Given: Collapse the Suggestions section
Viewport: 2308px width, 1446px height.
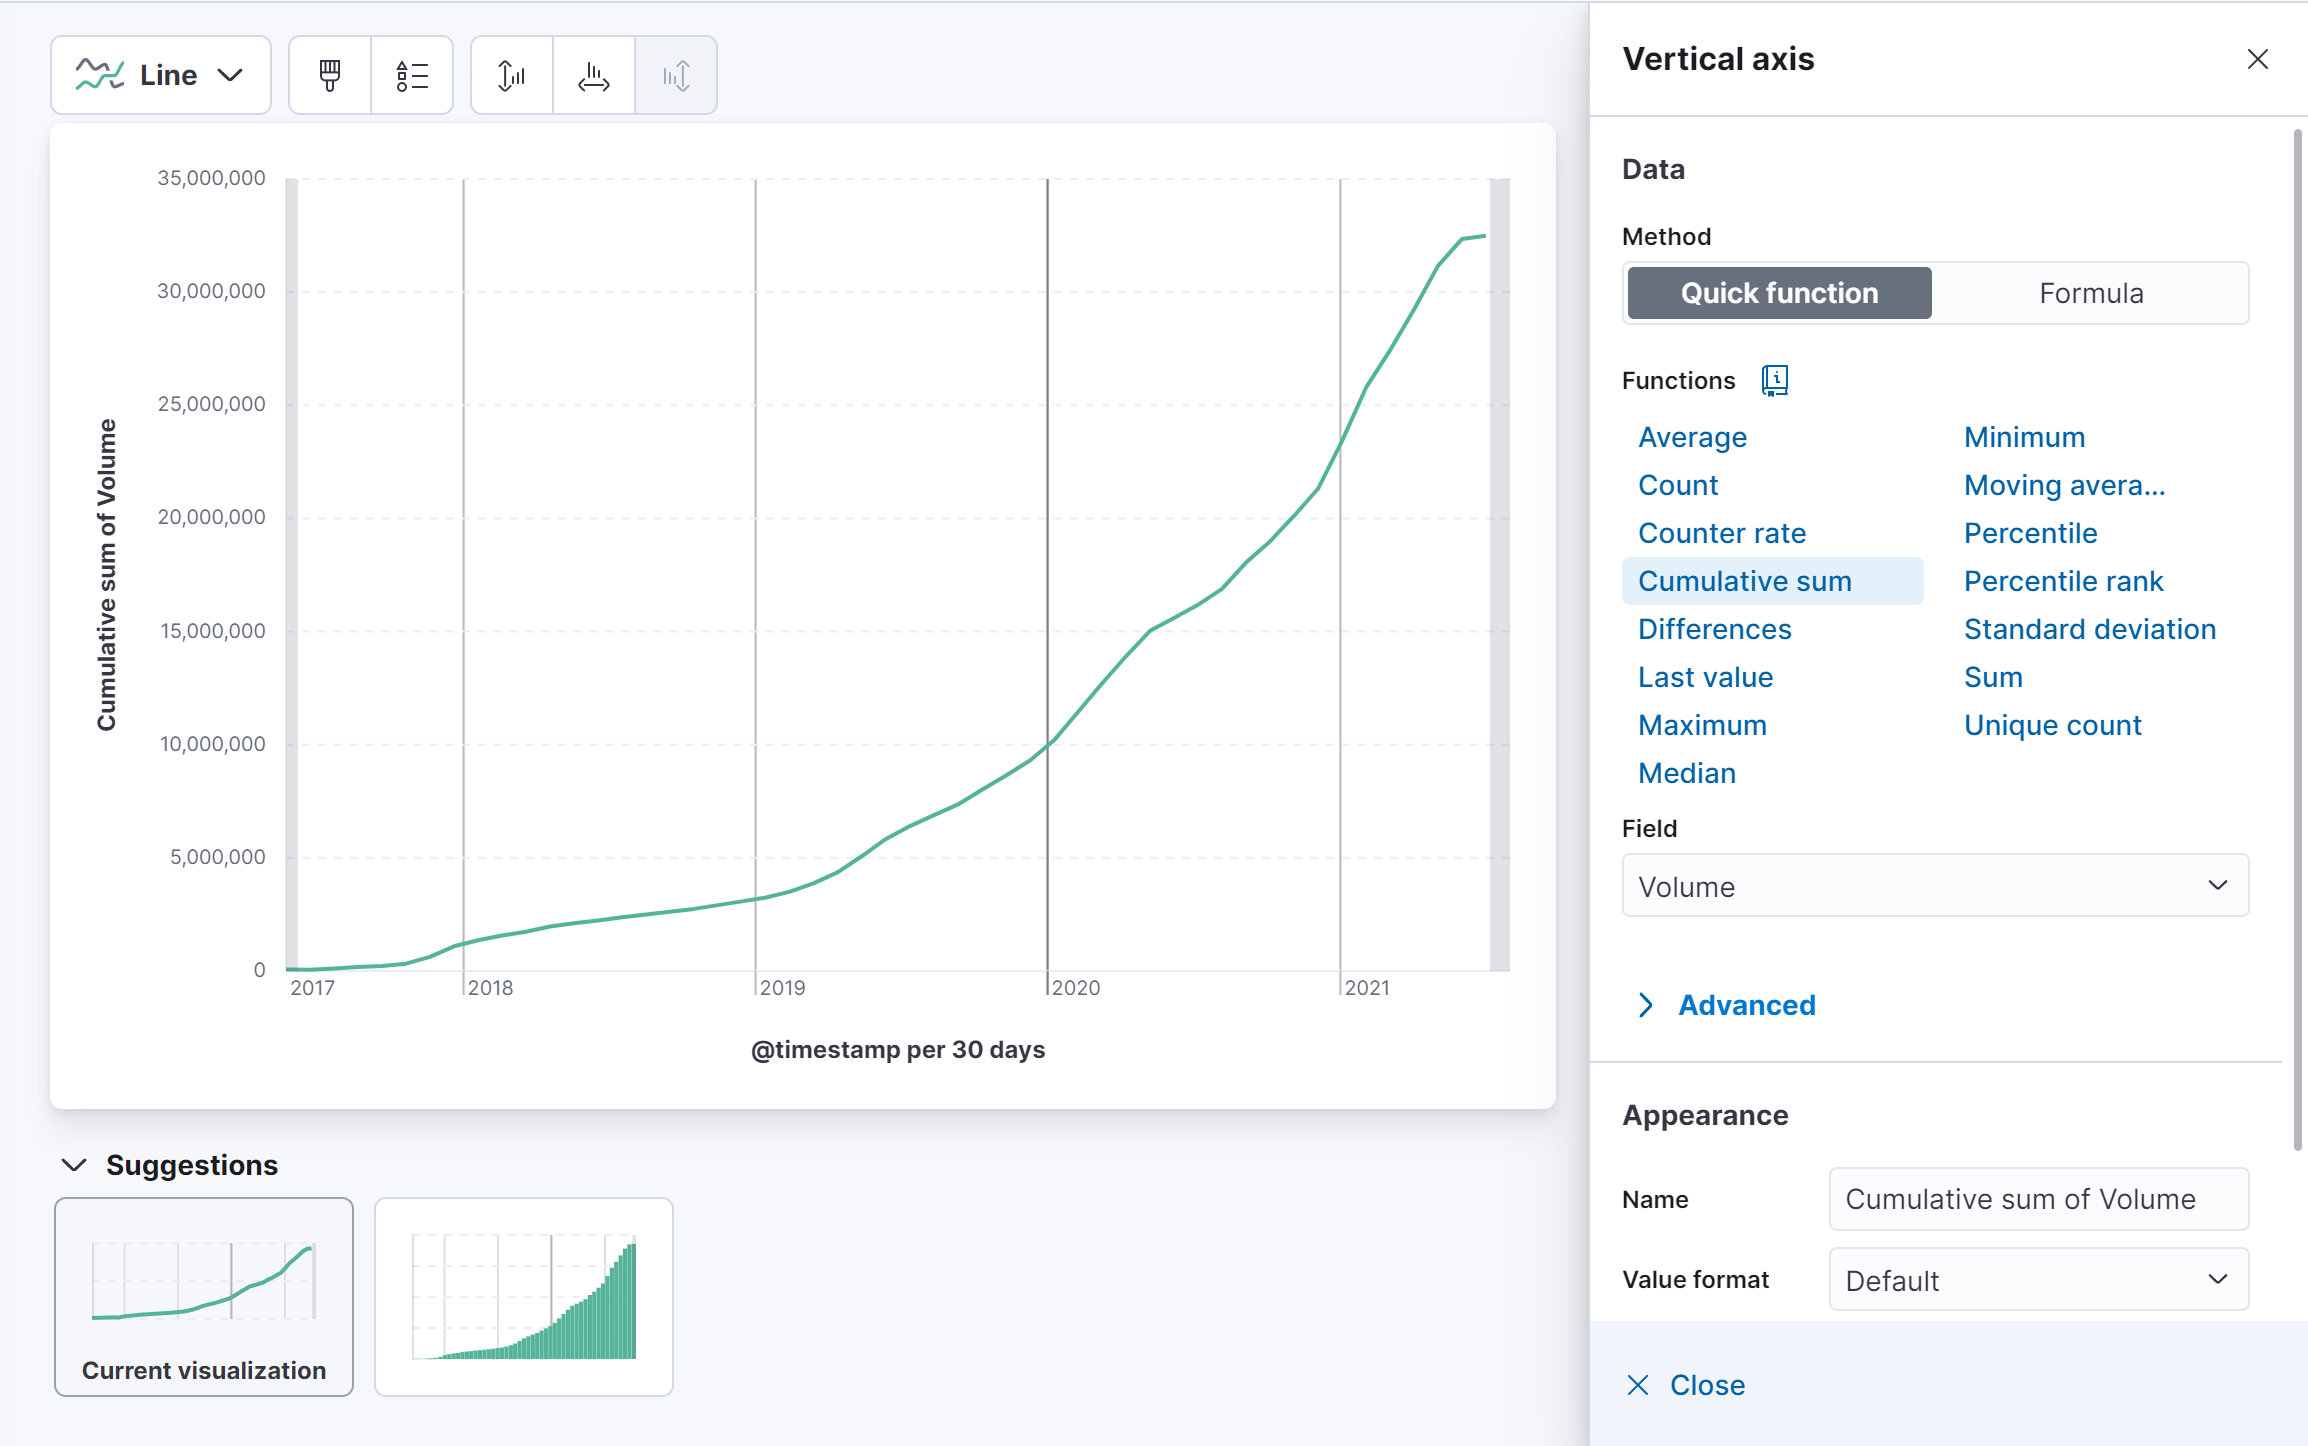Looking at the screenshot, I should 74,1165.
